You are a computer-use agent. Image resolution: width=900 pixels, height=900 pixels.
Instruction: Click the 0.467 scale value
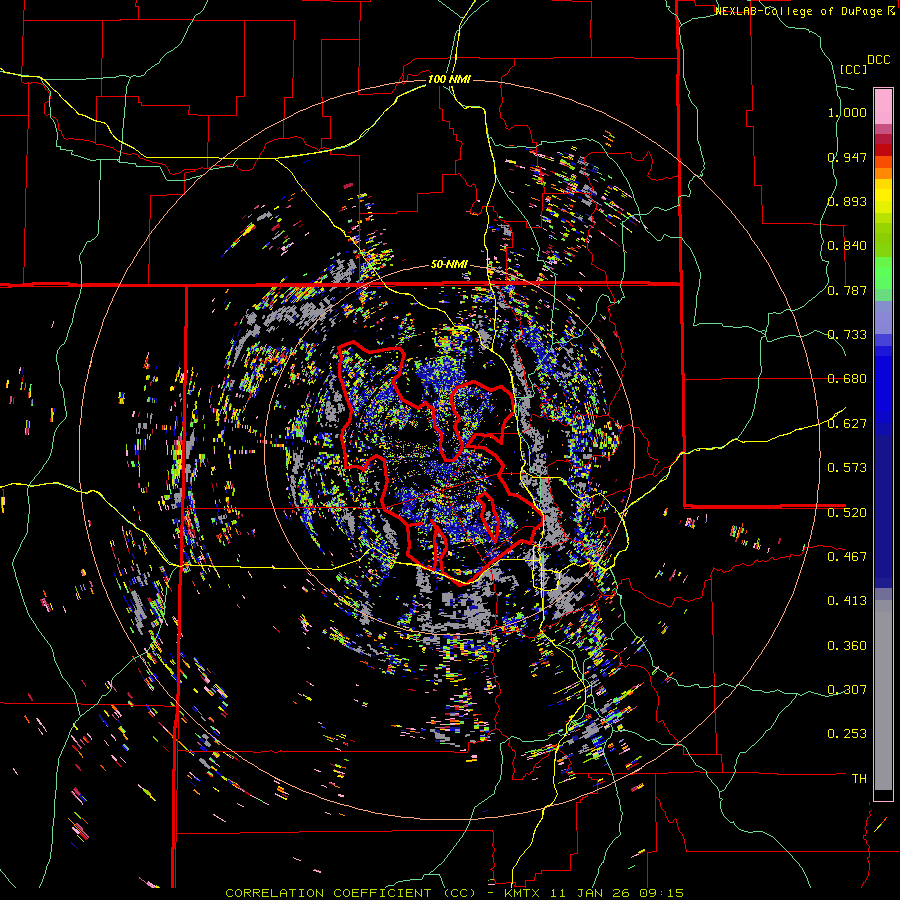pyautogui.click(x=847, y=556)
